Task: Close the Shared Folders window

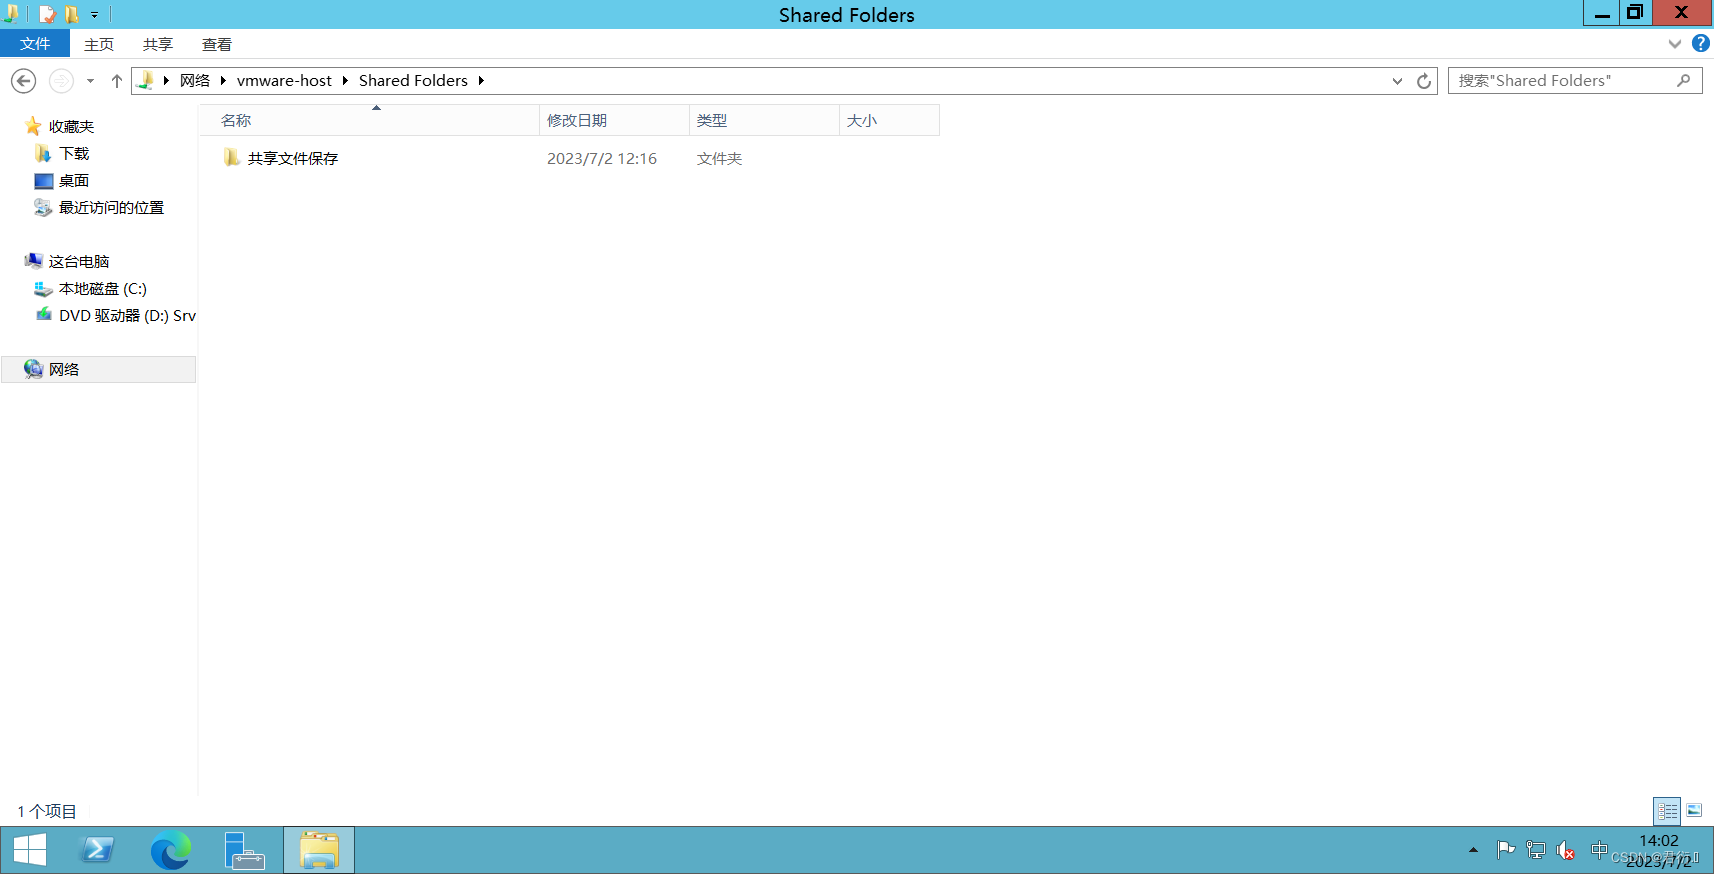Action: (1681, 12)
